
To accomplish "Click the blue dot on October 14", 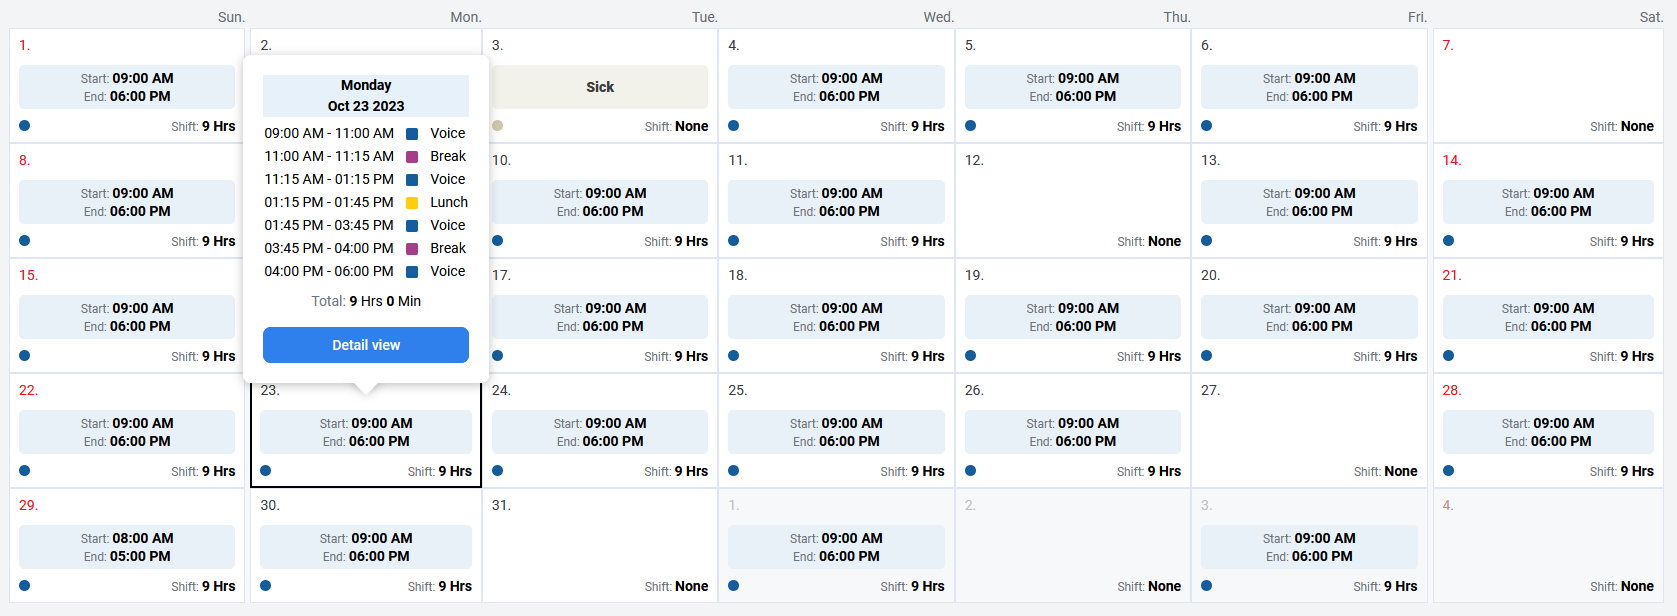I will tap(1449, 241).
